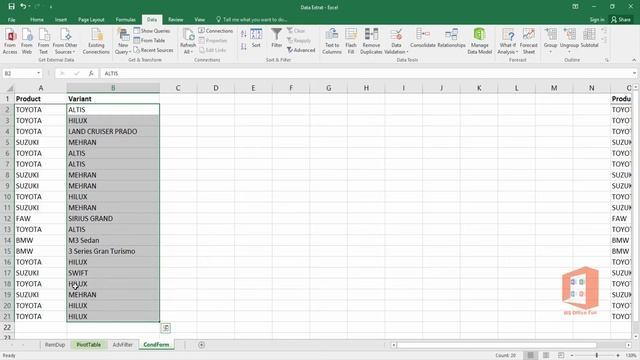This screenshot has height=360, width=640.
Task: Switch to the Insert ribbon tab
Action: point(61,20)
